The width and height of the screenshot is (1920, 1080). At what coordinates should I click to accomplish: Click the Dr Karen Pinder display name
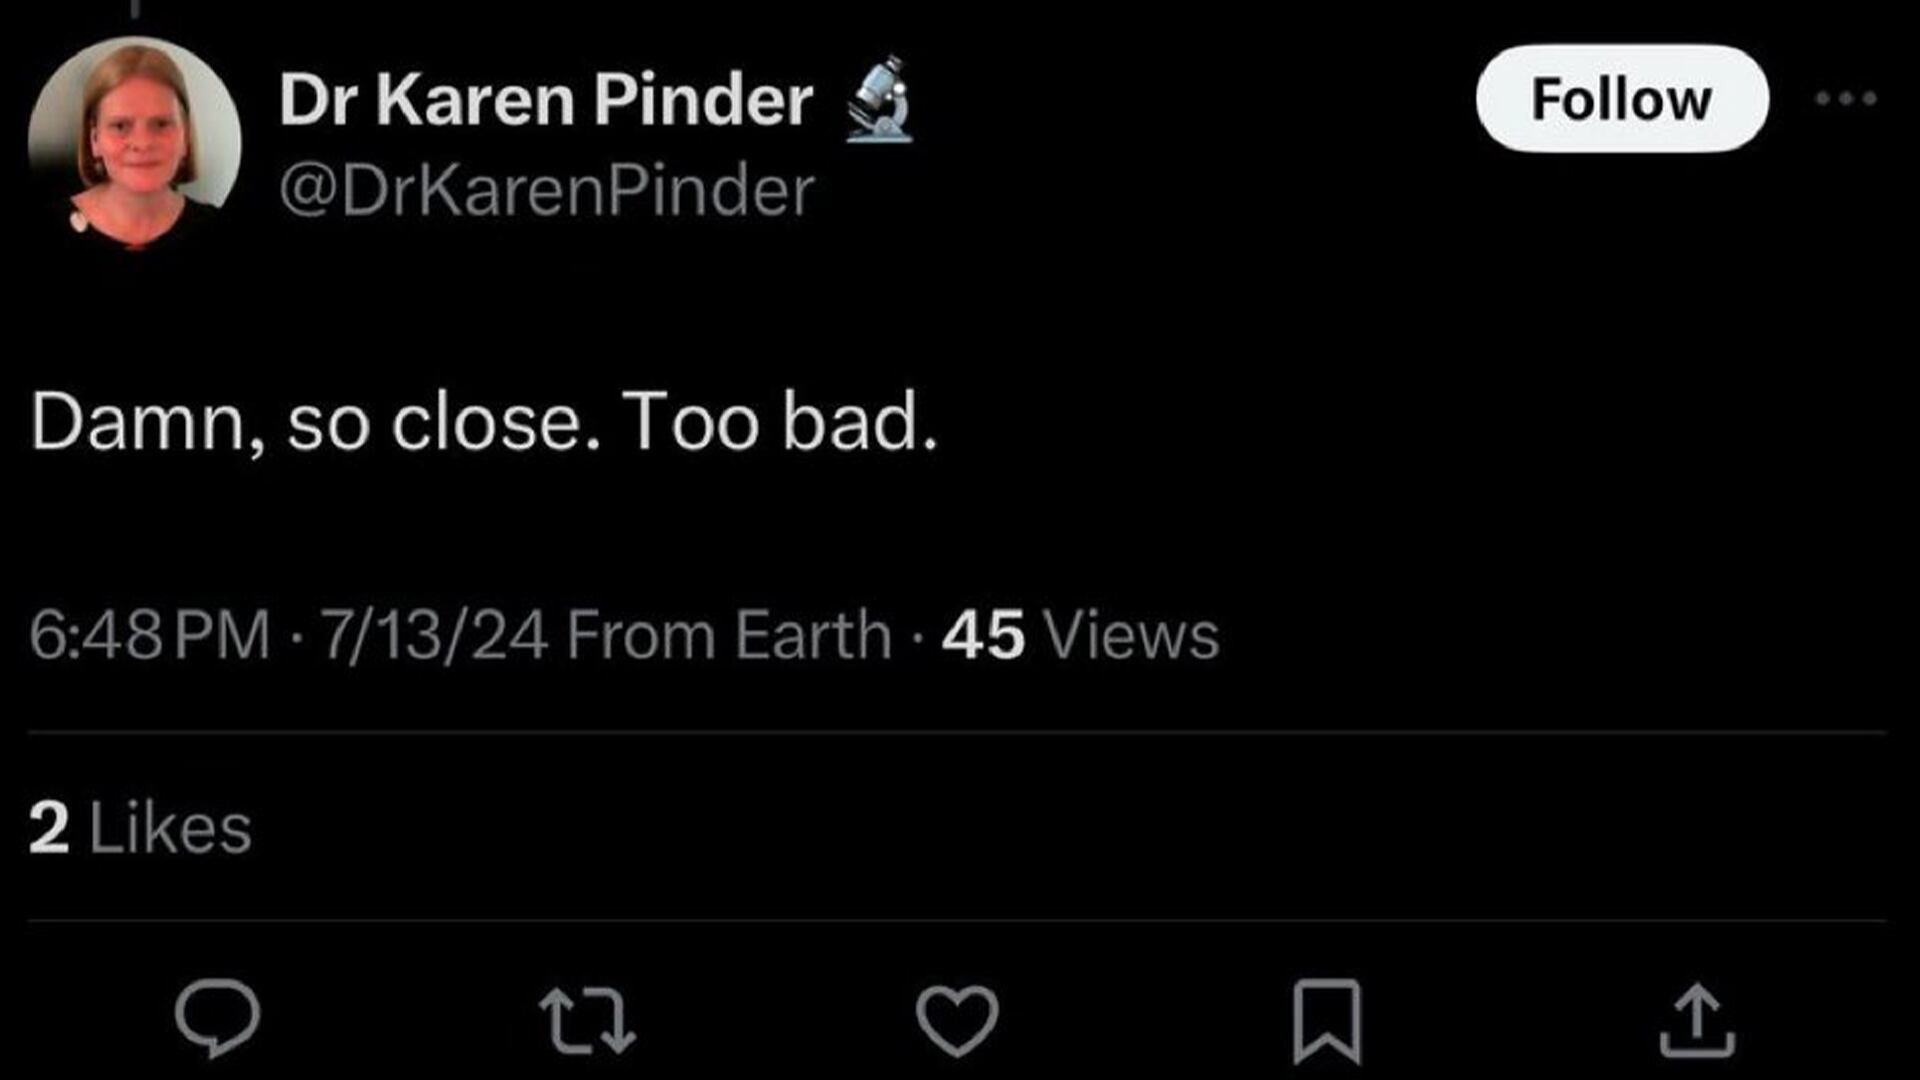(x=546, y=100)
